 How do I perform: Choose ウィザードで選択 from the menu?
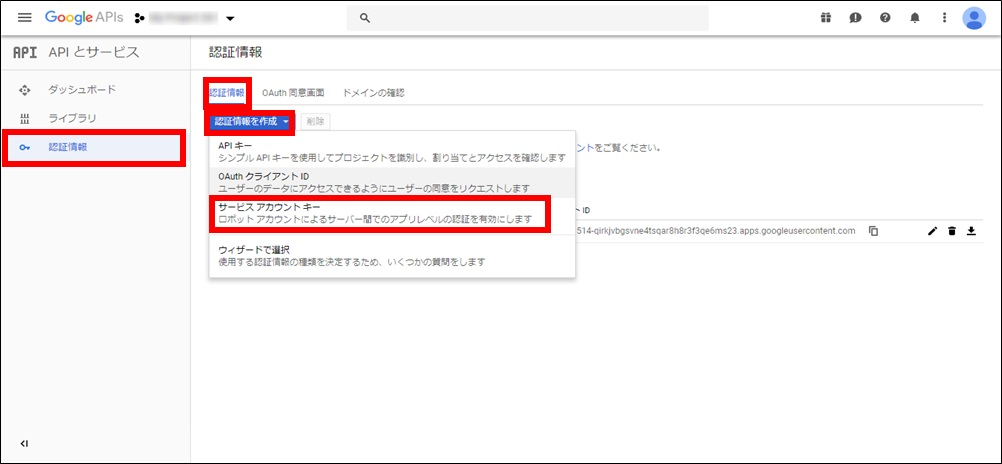392,255
